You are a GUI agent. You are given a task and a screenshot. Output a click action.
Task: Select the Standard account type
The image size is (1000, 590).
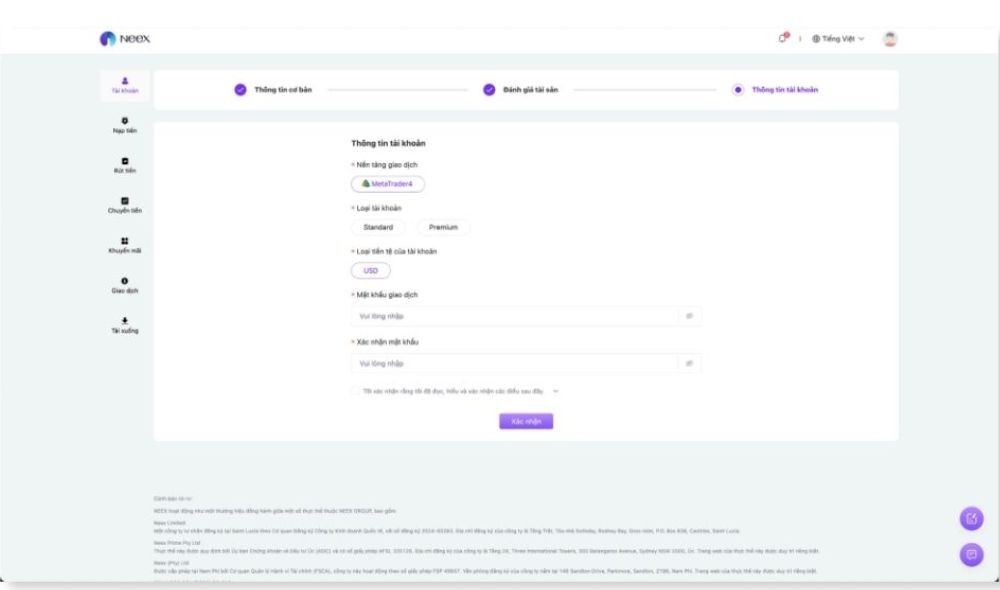pos(378,227)
